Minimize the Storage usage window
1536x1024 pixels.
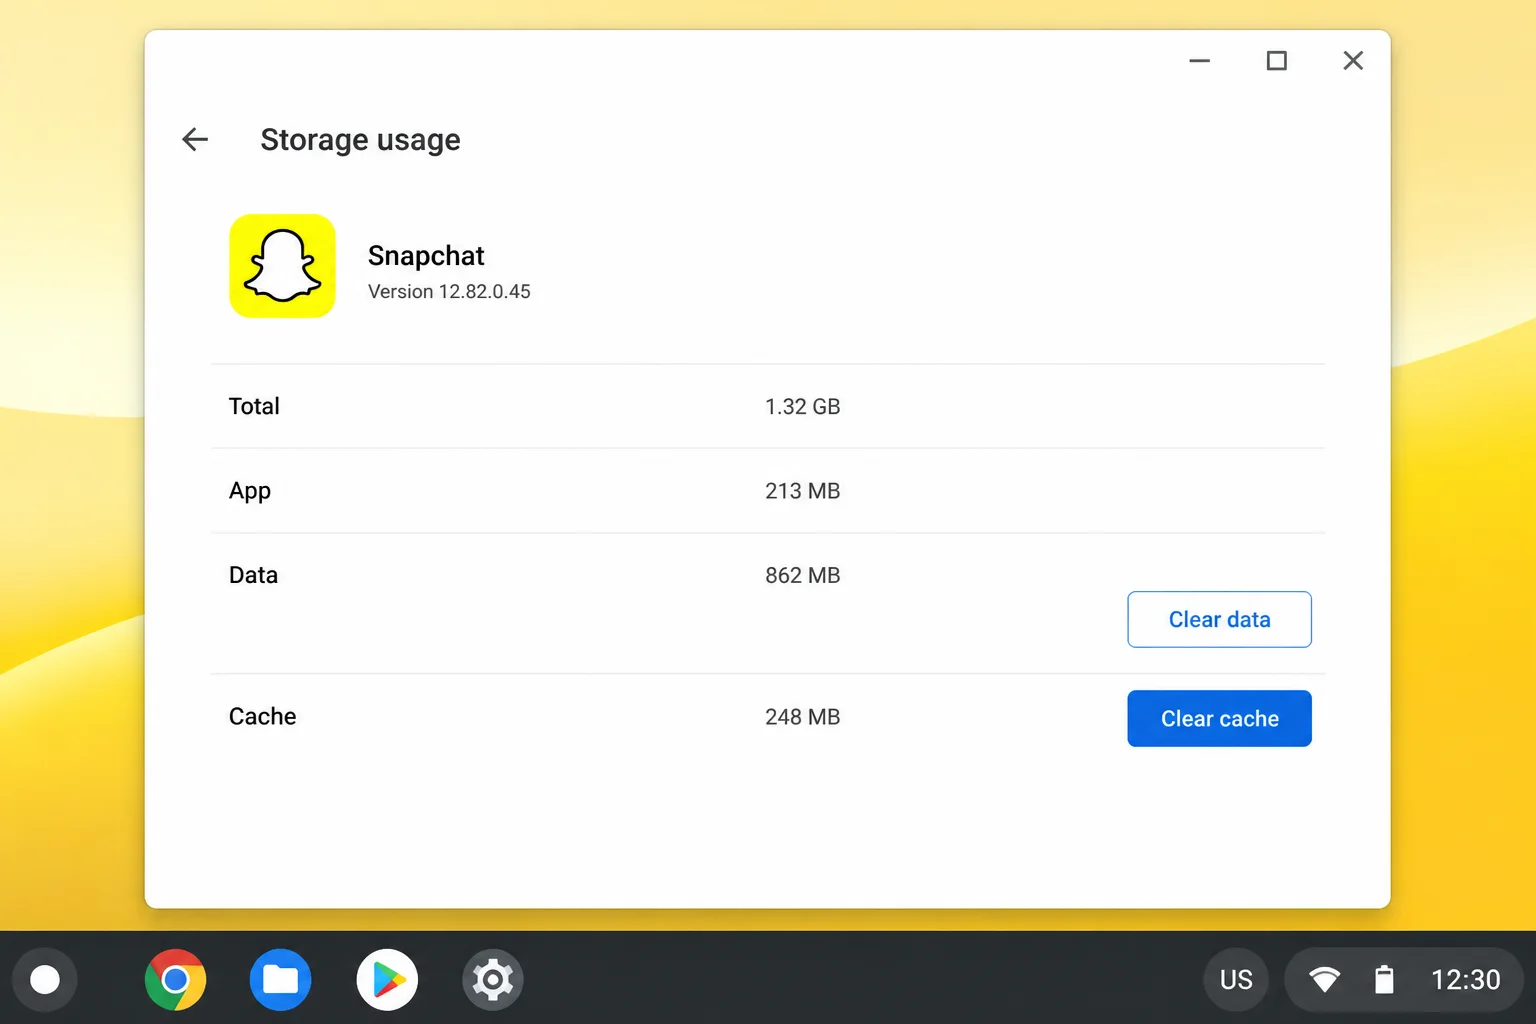1199,61
